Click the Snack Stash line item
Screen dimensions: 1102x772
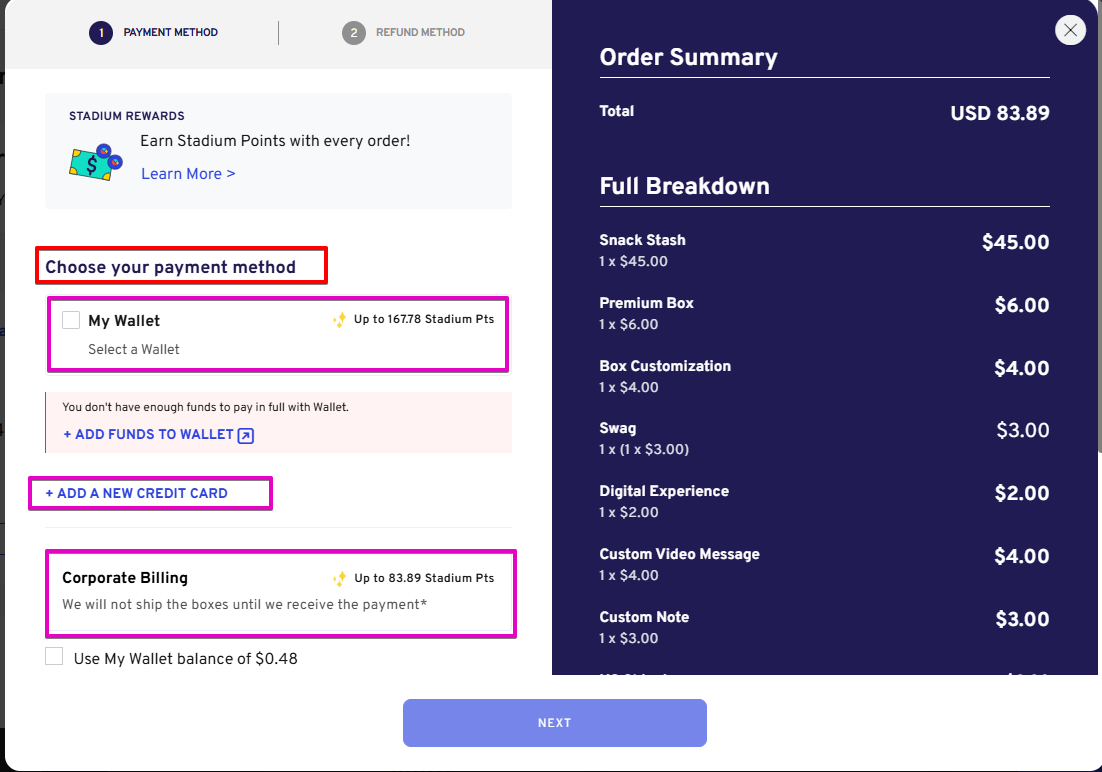(x=642, y=240)
